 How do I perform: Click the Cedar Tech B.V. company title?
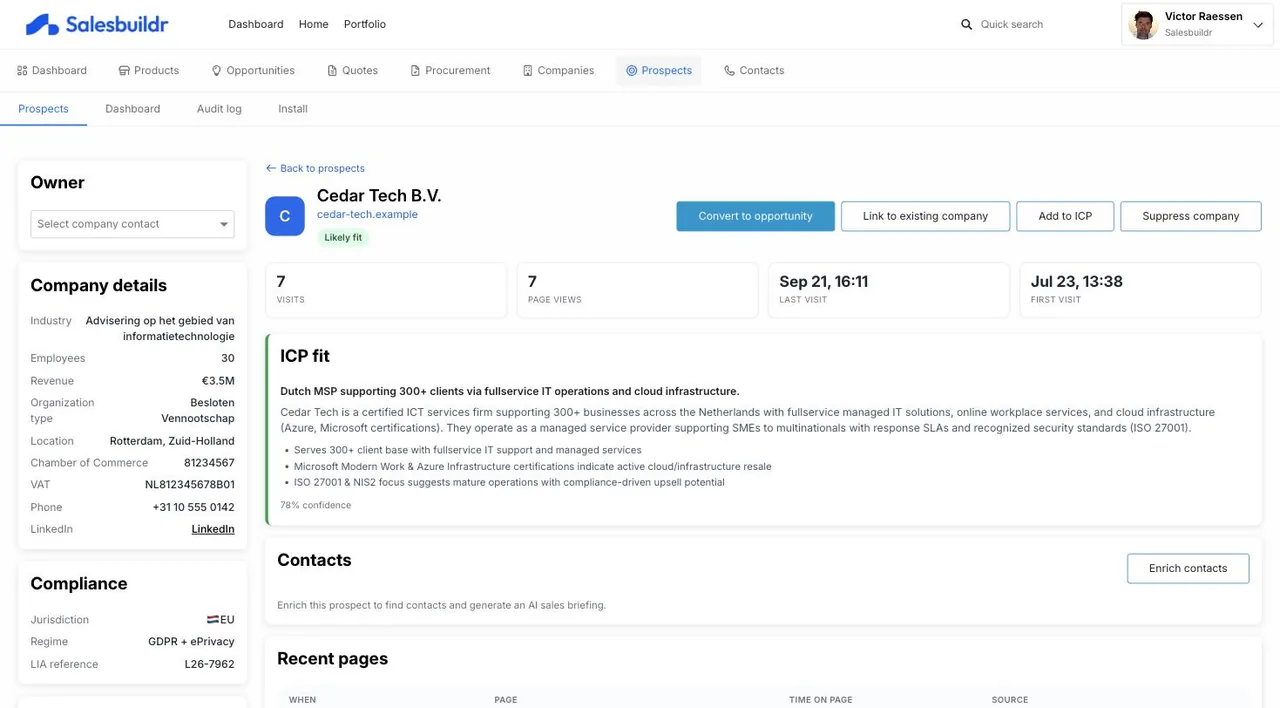tap(379, 195)
